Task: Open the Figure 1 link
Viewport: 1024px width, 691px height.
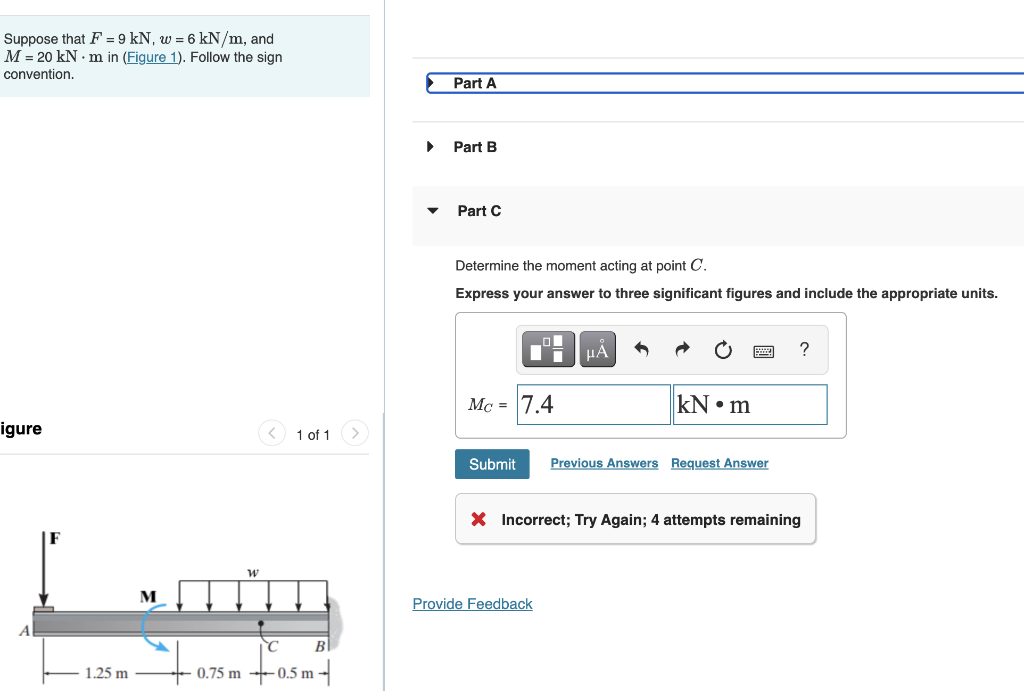Action: click(x=151, y=57)
